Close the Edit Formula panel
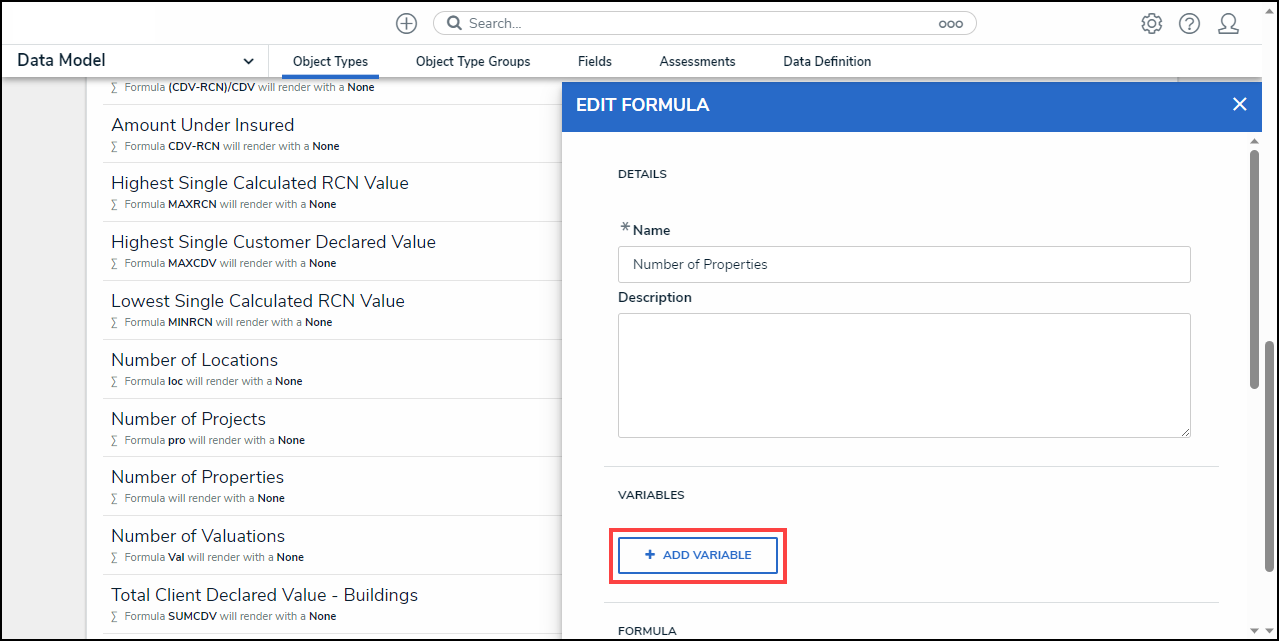The width and height of the screenshot is (1279, 641). tap(1239, 104)
